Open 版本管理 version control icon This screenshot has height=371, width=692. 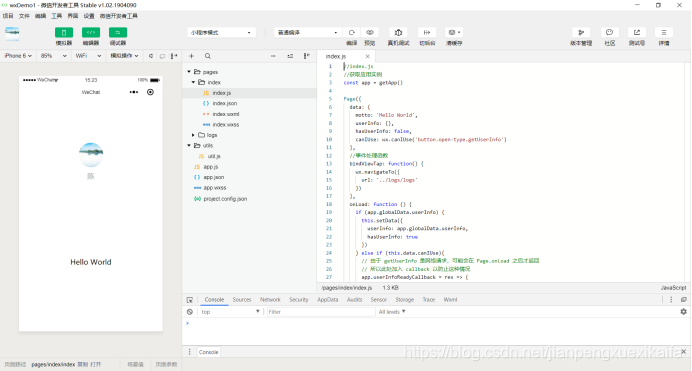tap(581, 33)
